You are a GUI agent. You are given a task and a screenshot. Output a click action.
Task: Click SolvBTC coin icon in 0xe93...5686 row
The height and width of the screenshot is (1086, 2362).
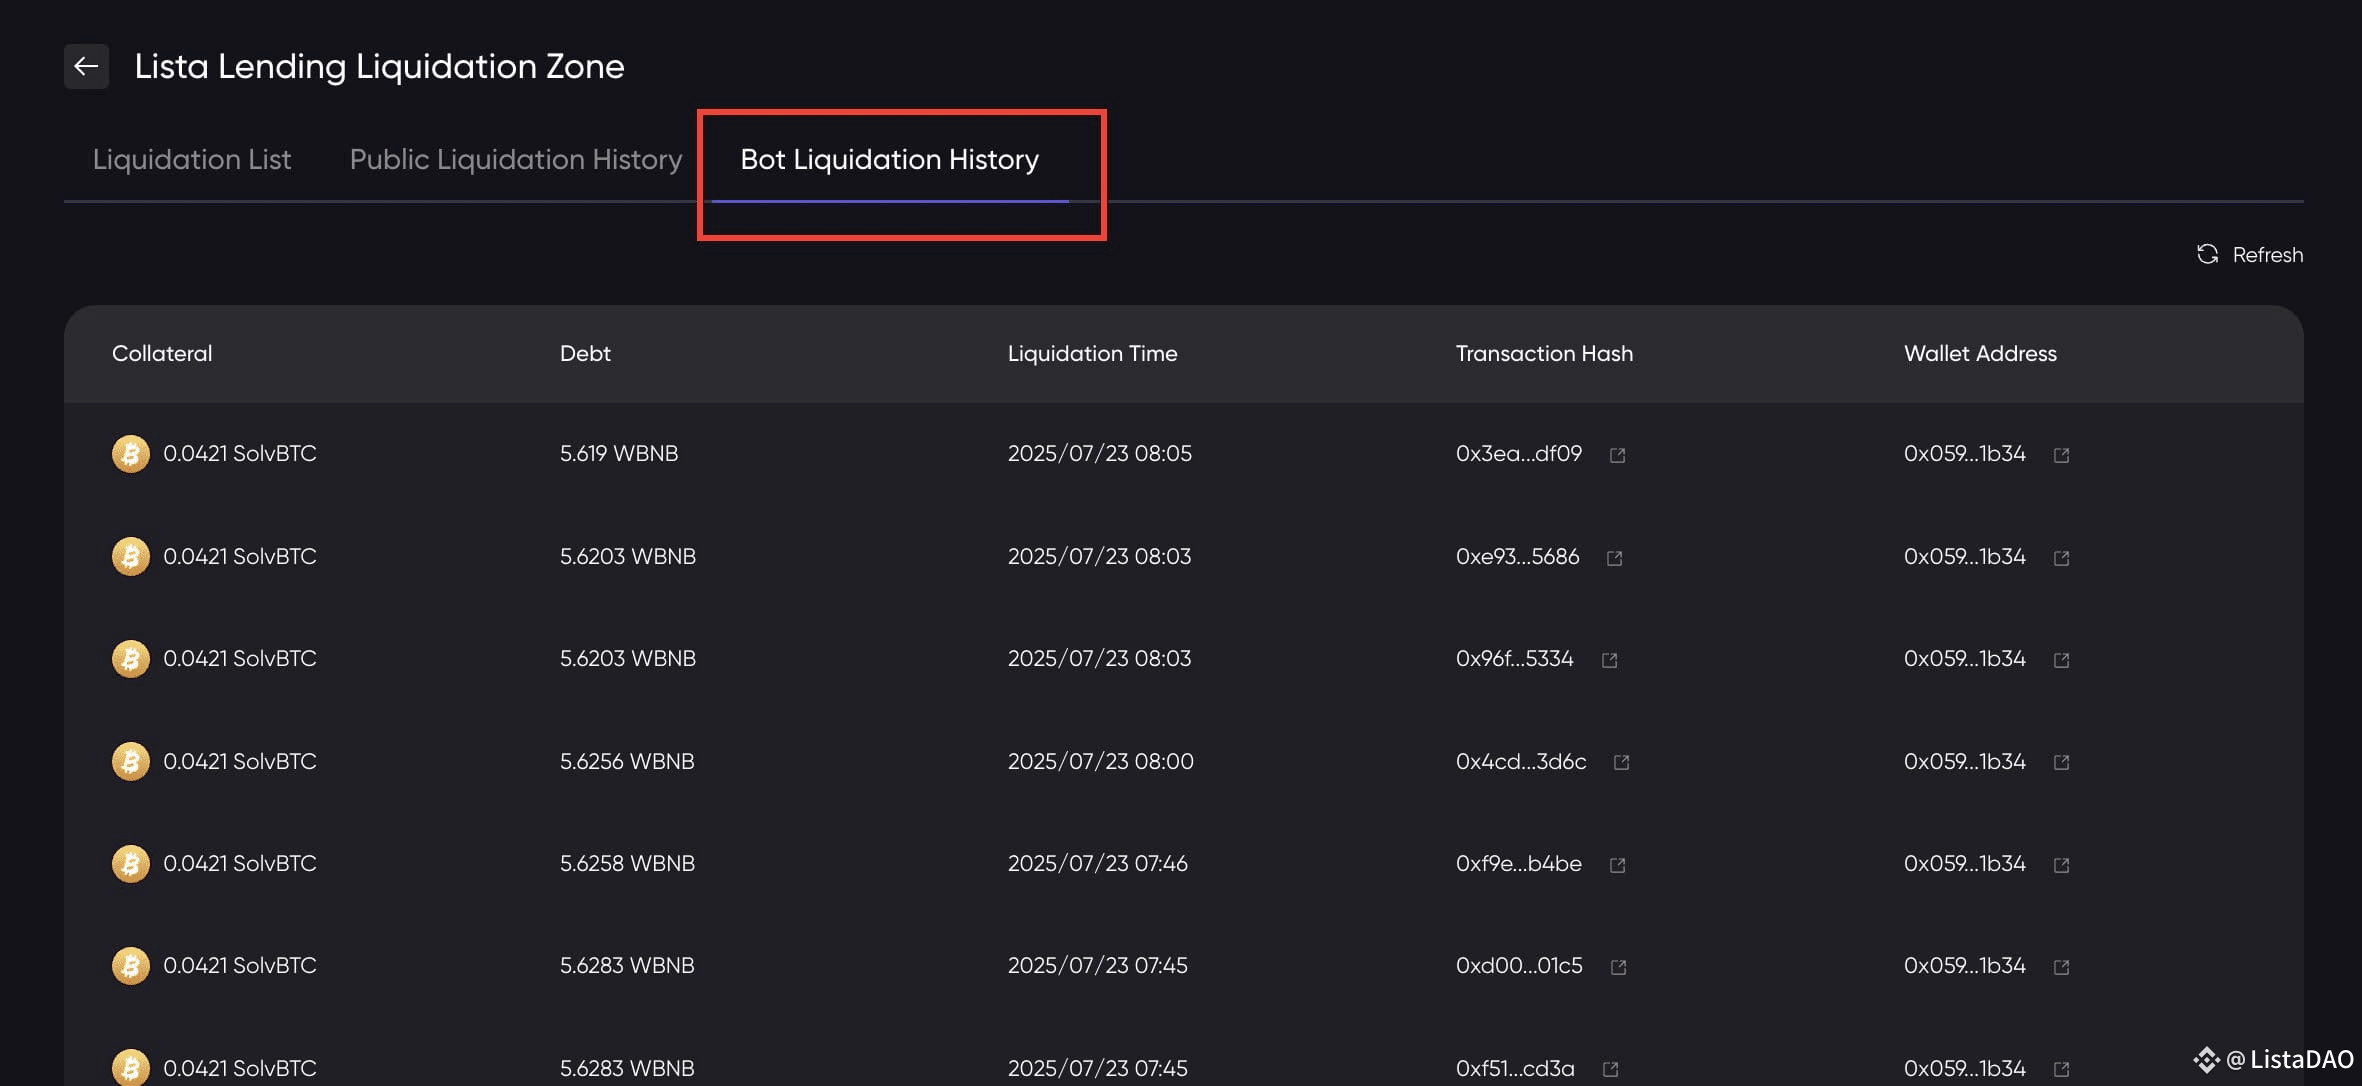coord(131,556)
